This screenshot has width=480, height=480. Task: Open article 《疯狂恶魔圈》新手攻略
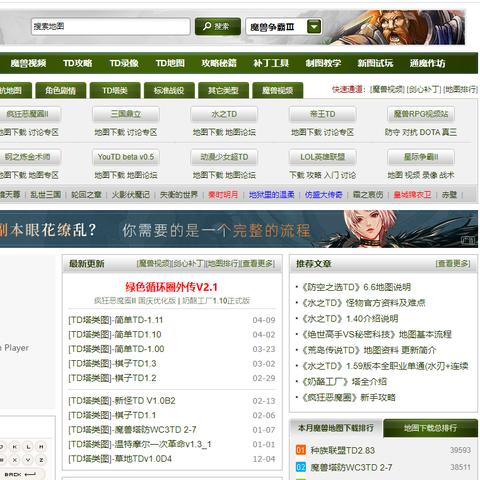pos(348,397)
